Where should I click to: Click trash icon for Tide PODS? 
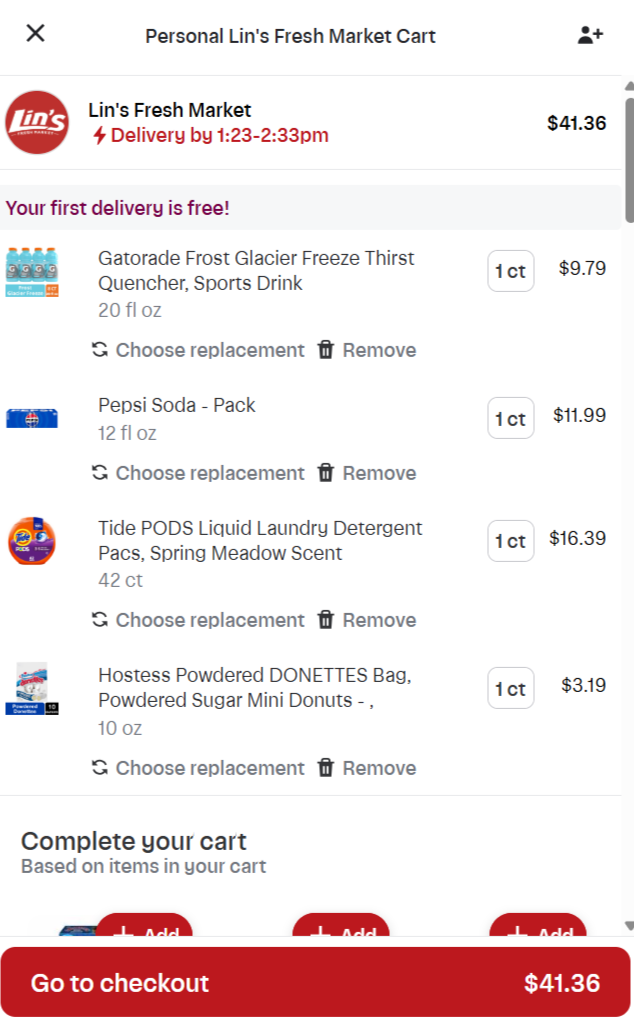tap(326, 620)
